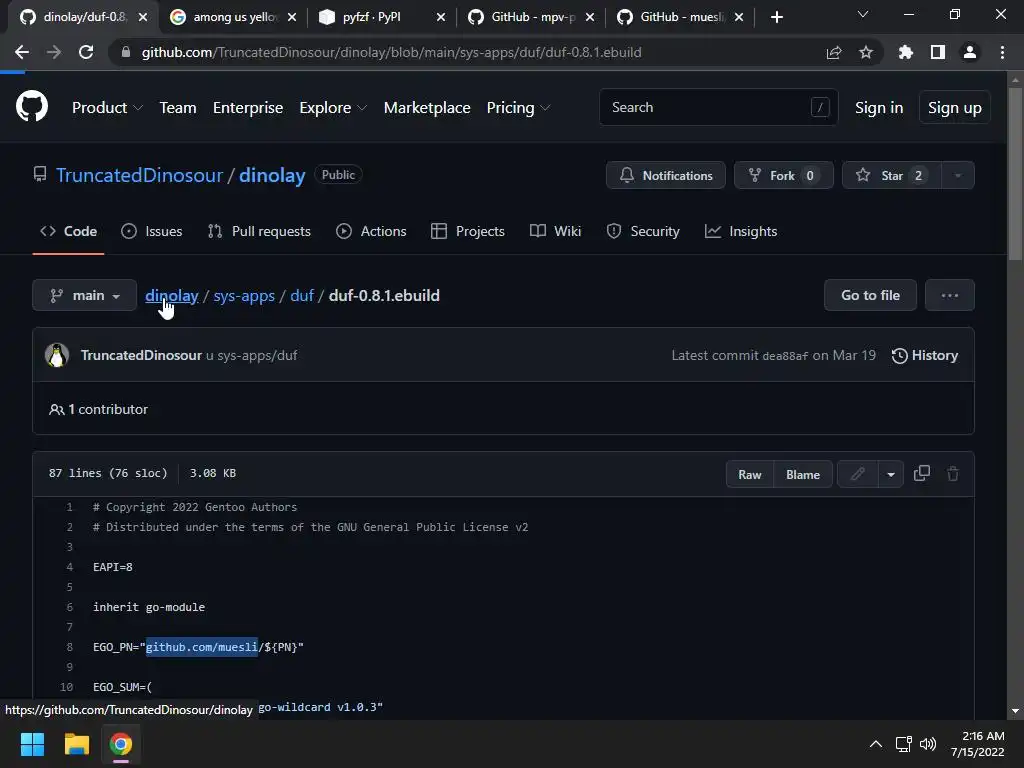Share this page via the address-bar share icon

834,52
